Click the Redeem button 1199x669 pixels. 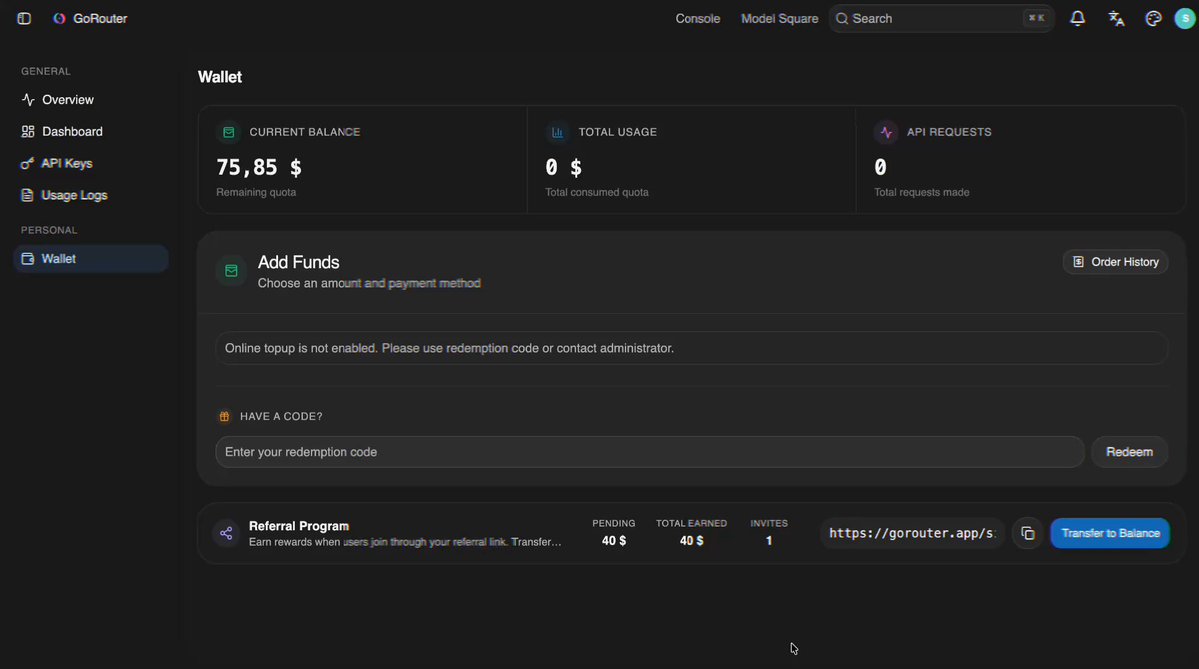point(1129,452)
